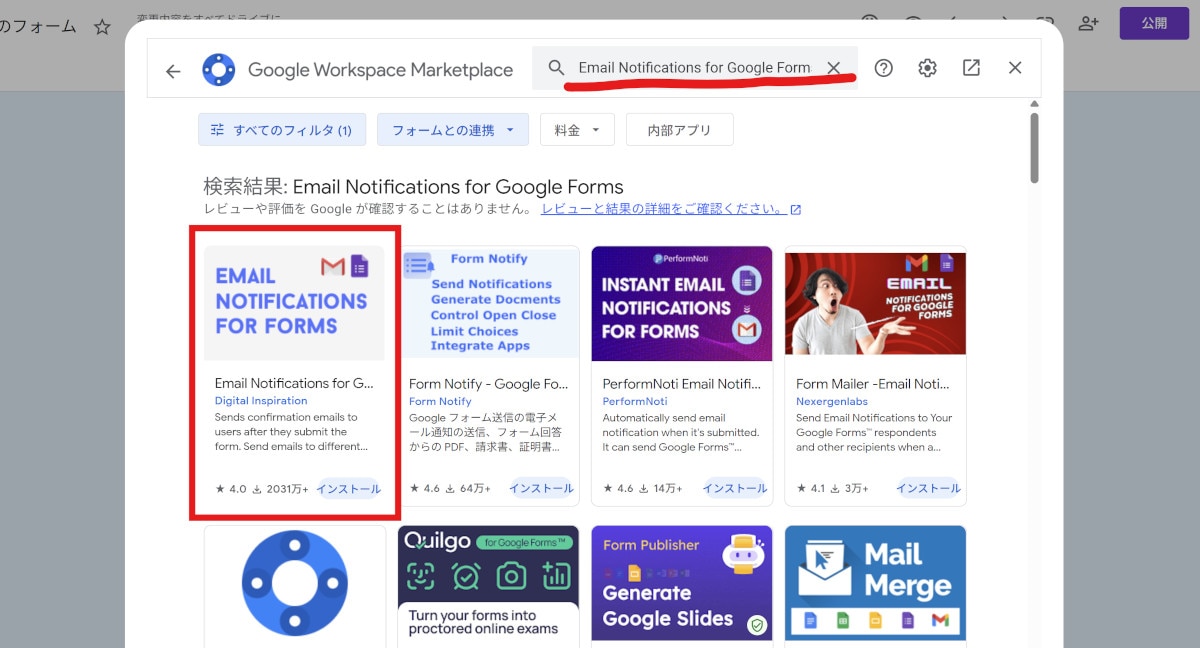Install Email Notifications for Forms via インストール
1200x648 pixels.
348,488
